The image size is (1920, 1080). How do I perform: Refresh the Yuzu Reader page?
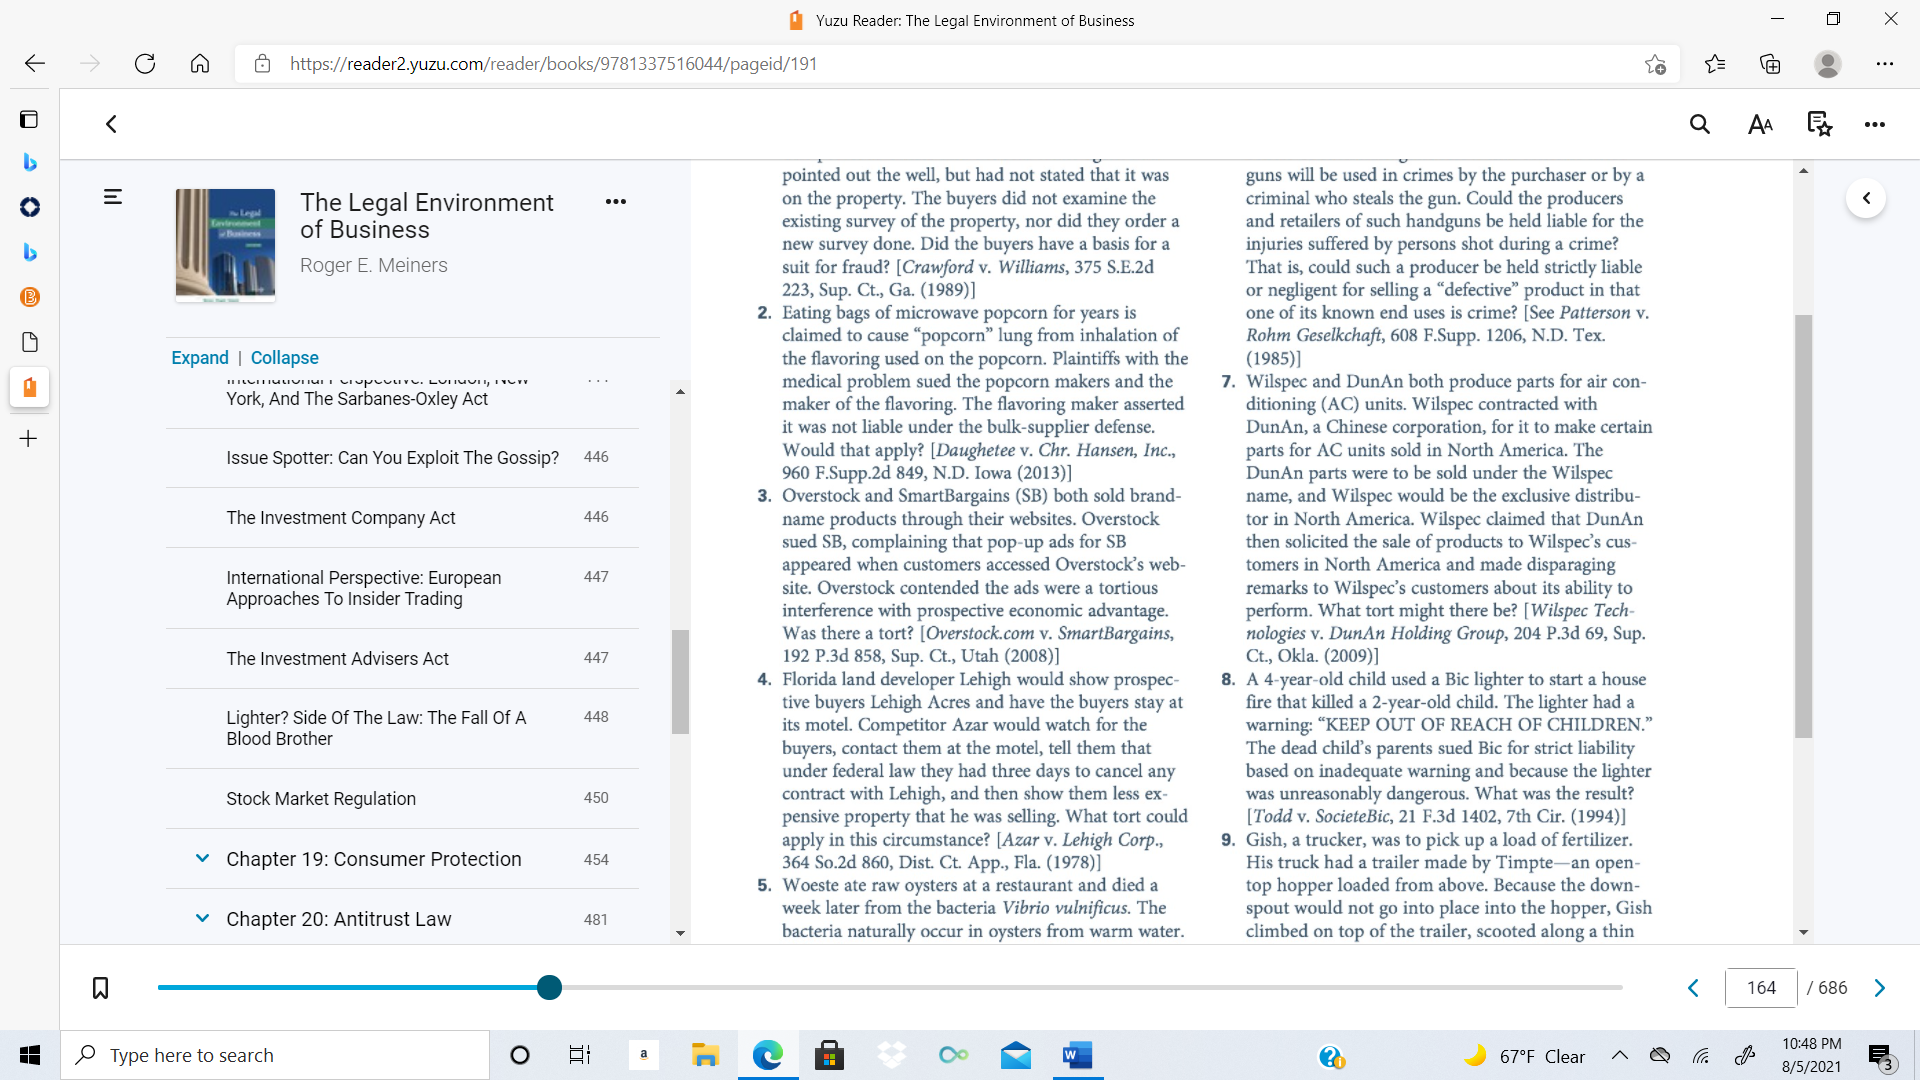145,64
